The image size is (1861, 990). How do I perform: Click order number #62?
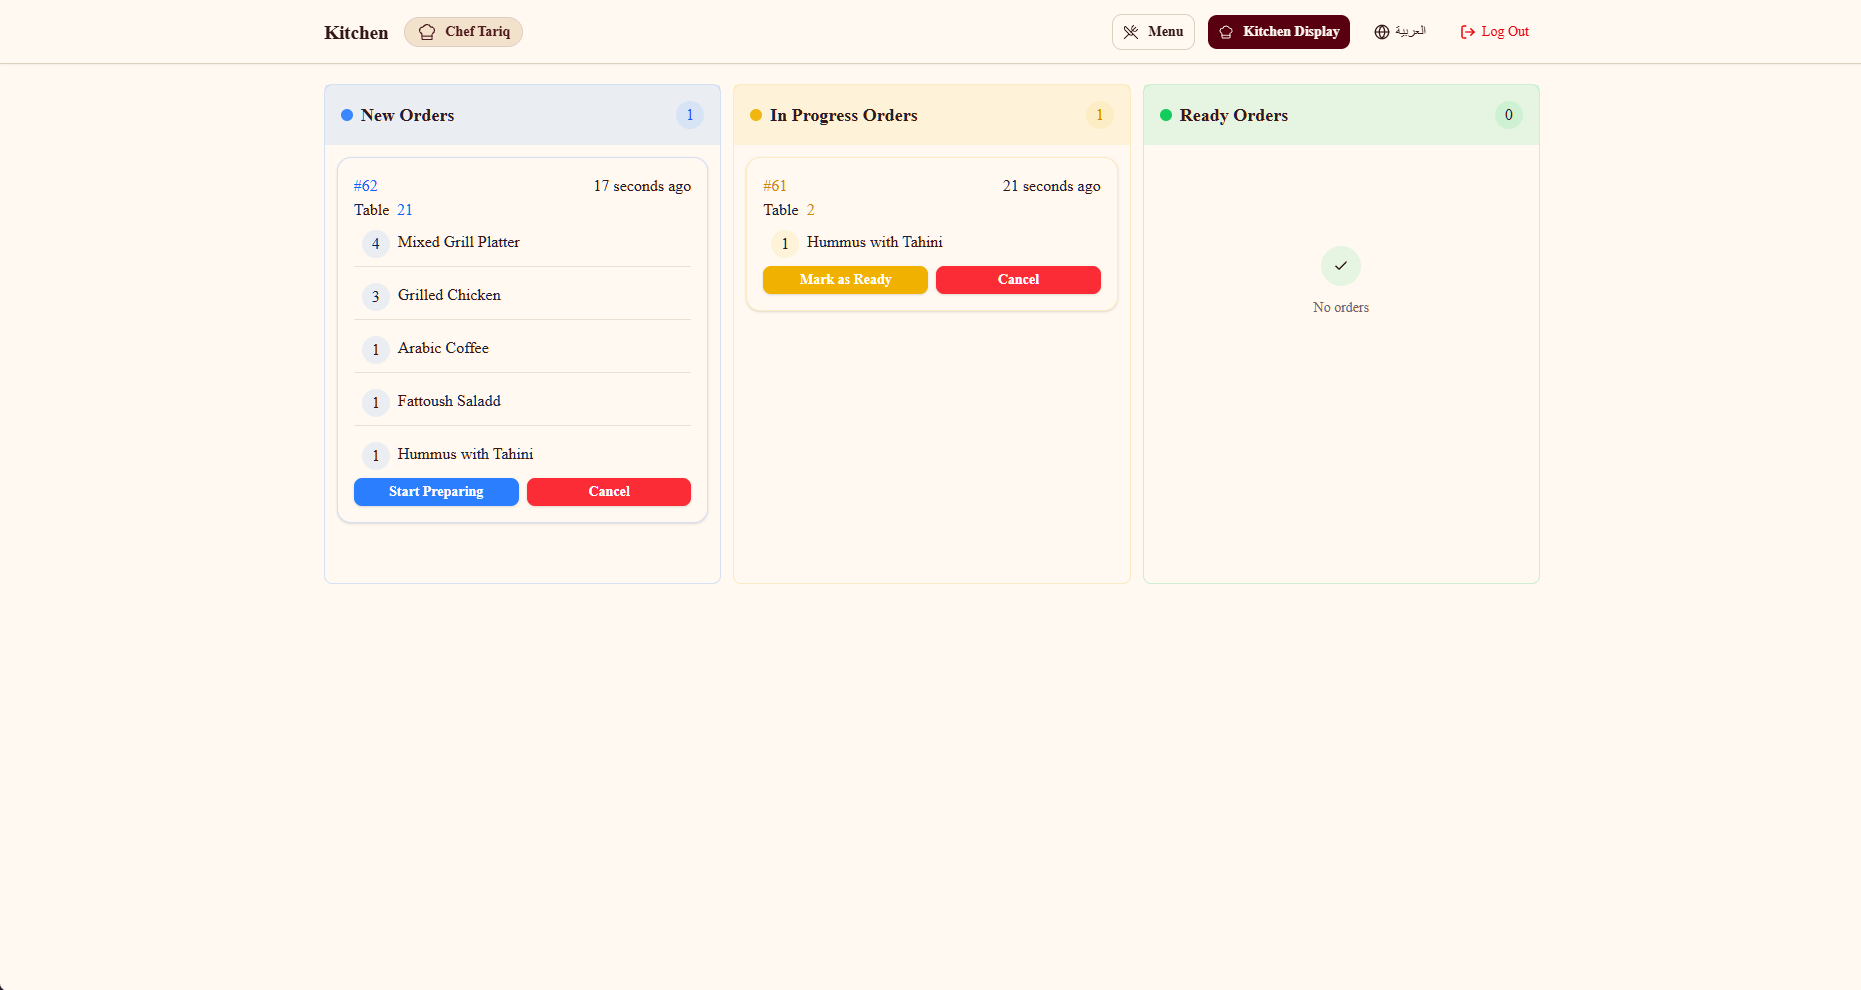point(366,186)
